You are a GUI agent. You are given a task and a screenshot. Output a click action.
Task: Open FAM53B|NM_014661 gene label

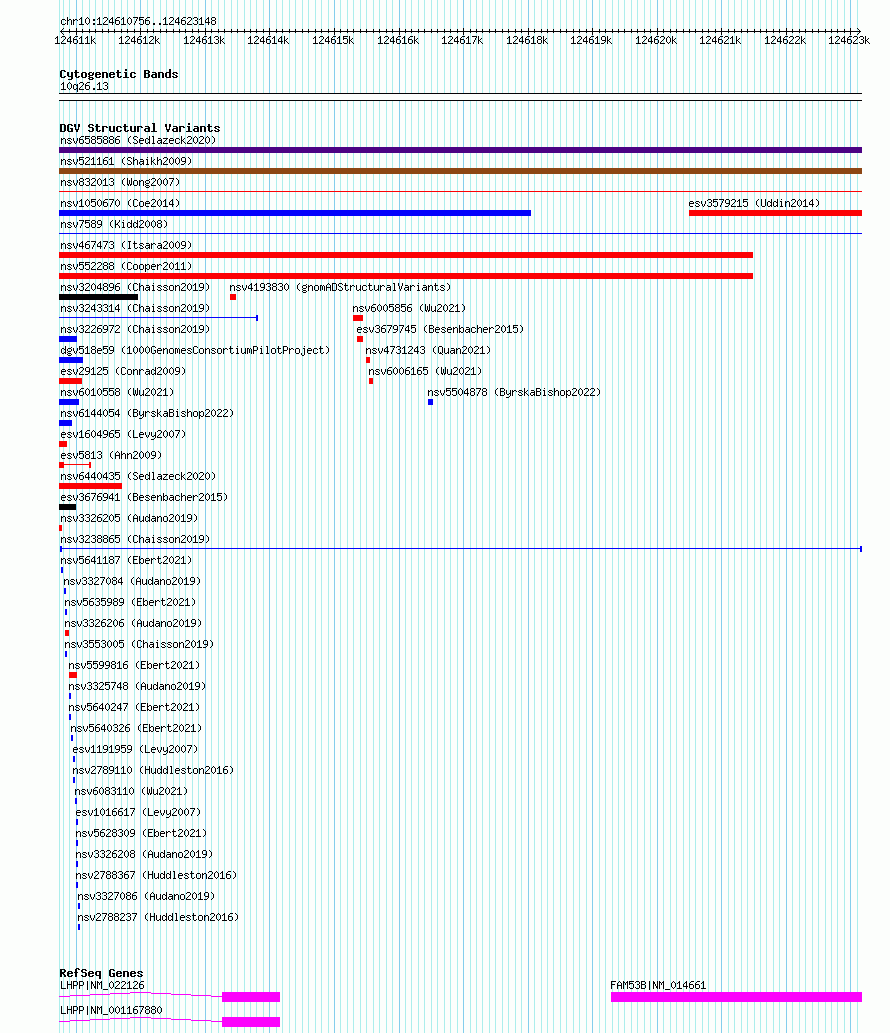tap(658, 986)
